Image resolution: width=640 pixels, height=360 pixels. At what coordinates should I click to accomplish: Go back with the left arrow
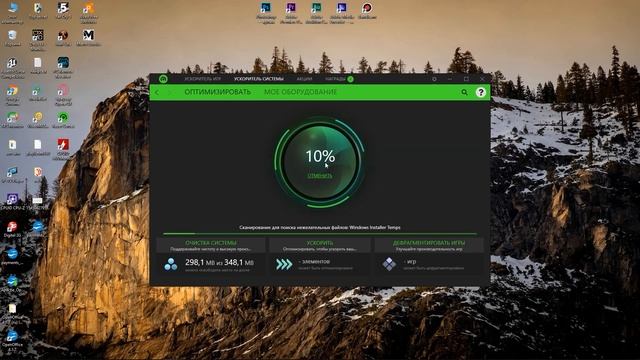pyautogui.click(x=157, y=93)
